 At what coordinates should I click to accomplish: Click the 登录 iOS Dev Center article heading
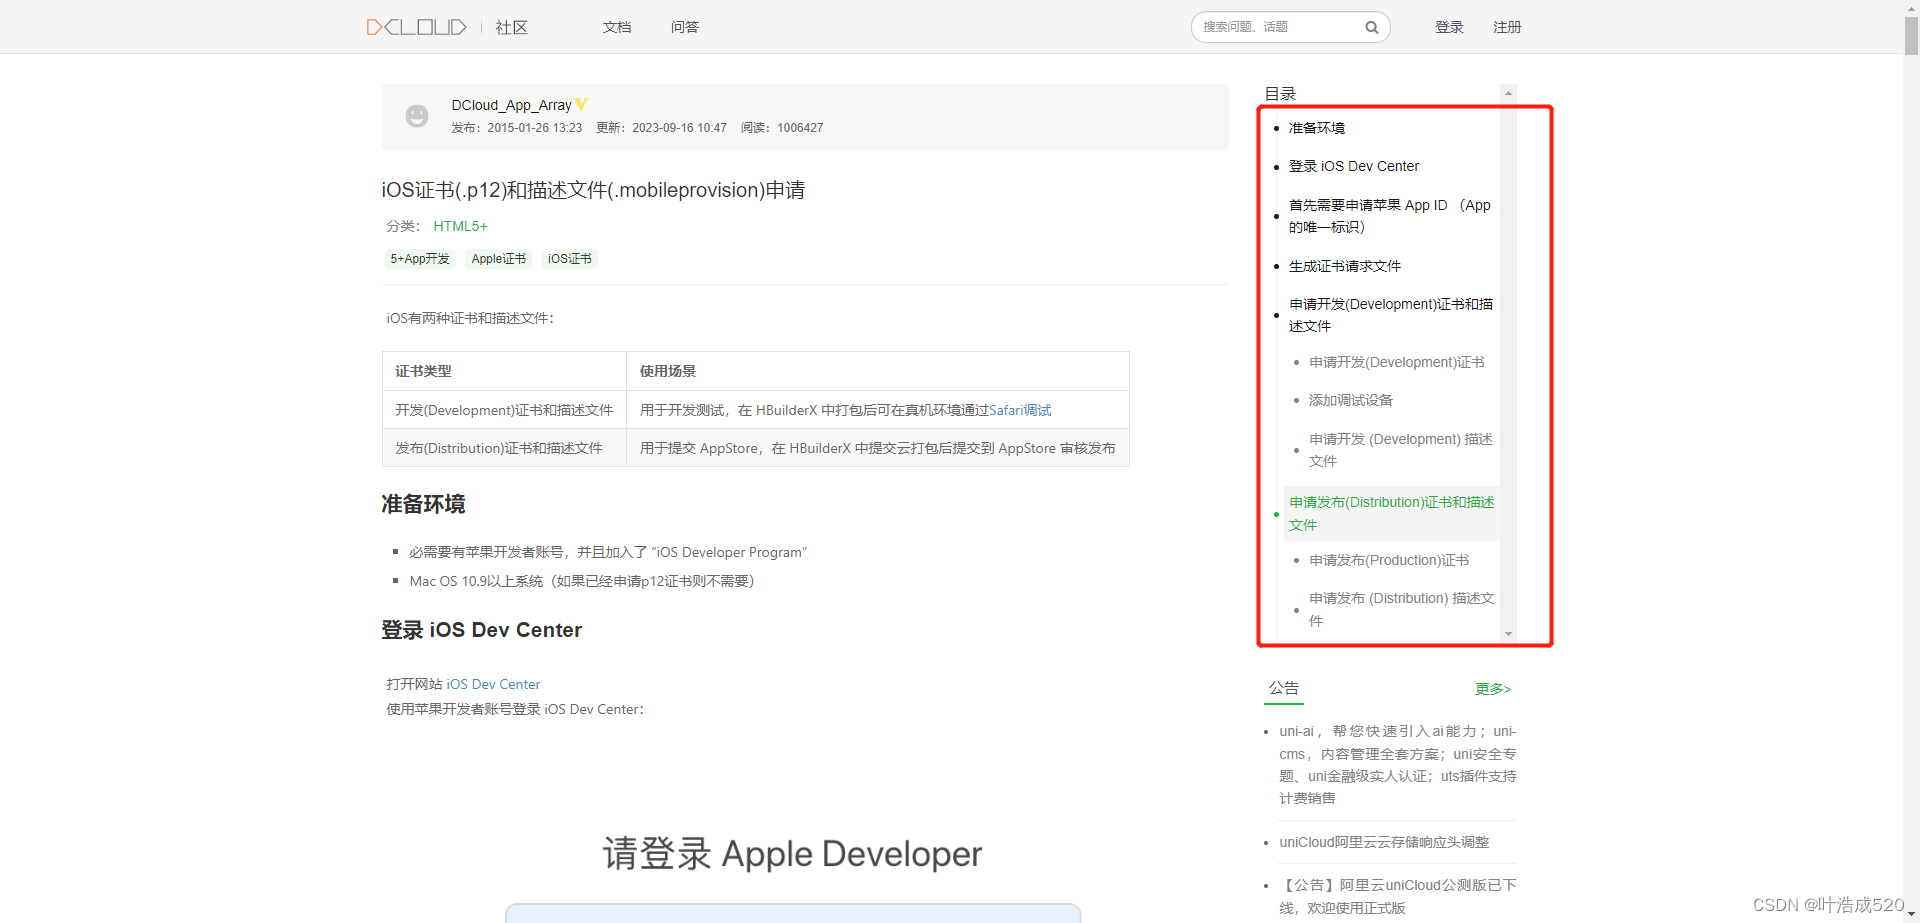[x=481, y=630]
